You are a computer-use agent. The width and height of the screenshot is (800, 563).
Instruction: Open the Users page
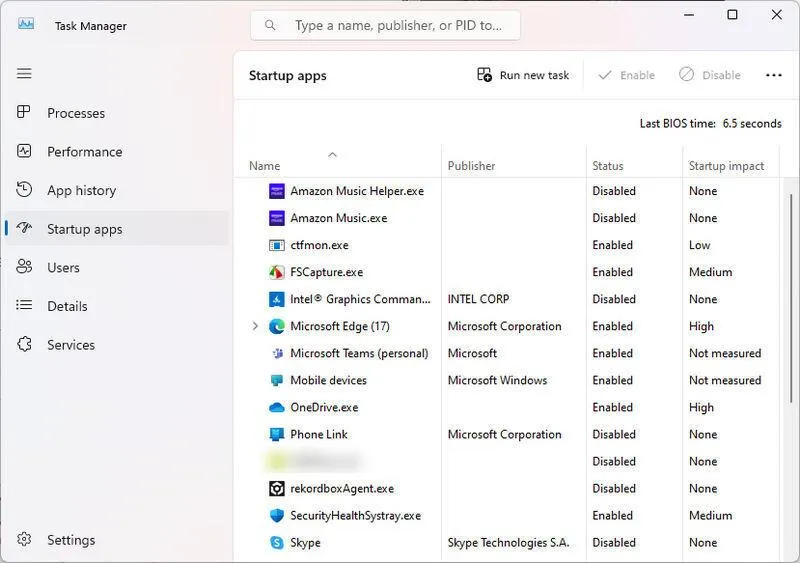pos(117,267)
